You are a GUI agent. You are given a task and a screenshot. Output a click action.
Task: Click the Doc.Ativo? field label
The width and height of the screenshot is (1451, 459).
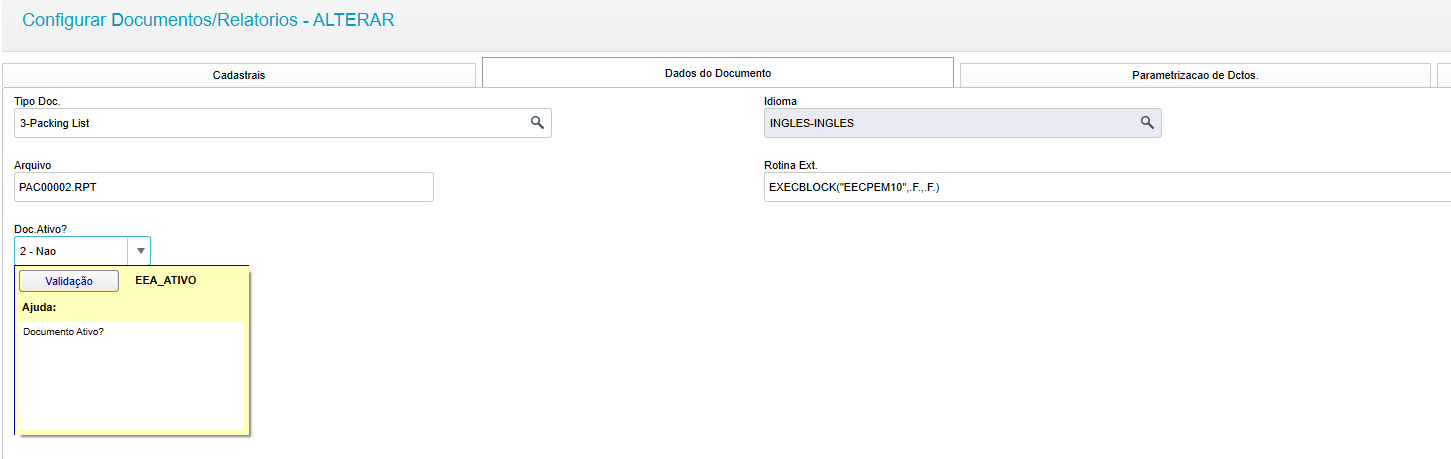42,229
